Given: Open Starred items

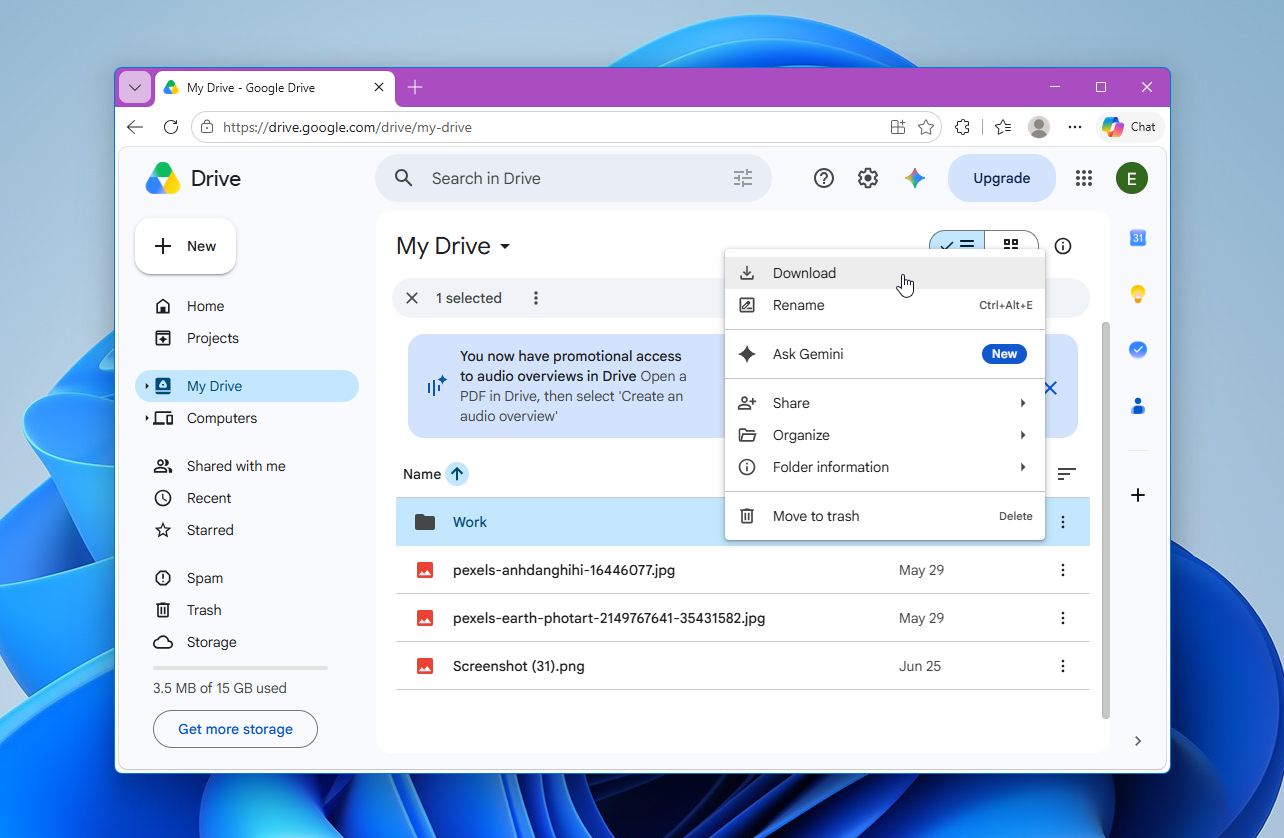Looking at the screenshot, I should pos(247,530).
